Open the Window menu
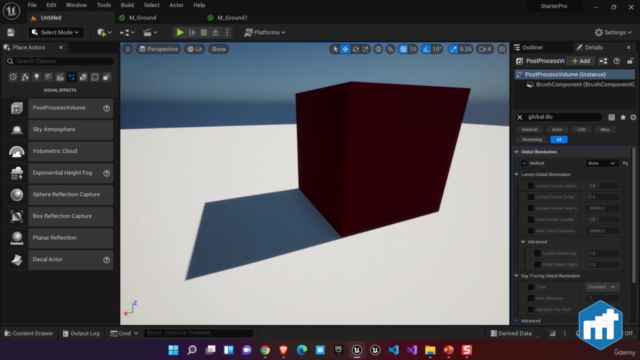The width and height of the screenshot is (640, 360). pyautogui.click(x=76, y=5)
